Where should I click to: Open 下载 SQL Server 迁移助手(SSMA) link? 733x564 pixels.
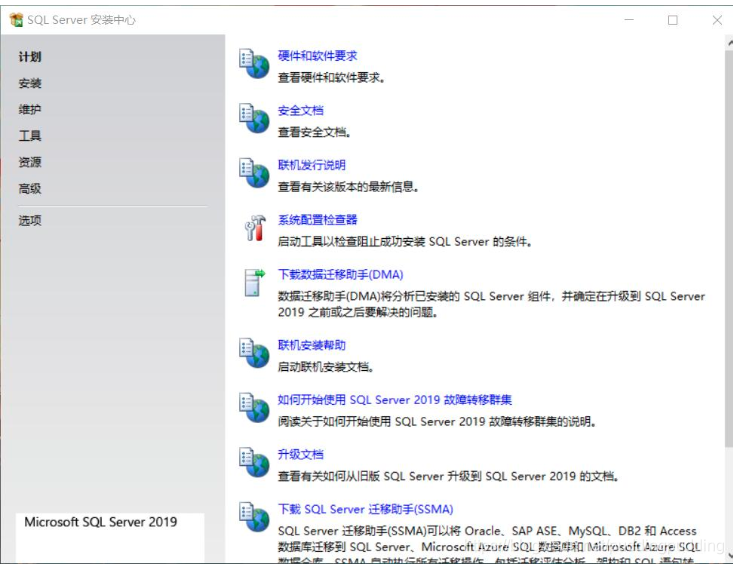coord(366,509)
